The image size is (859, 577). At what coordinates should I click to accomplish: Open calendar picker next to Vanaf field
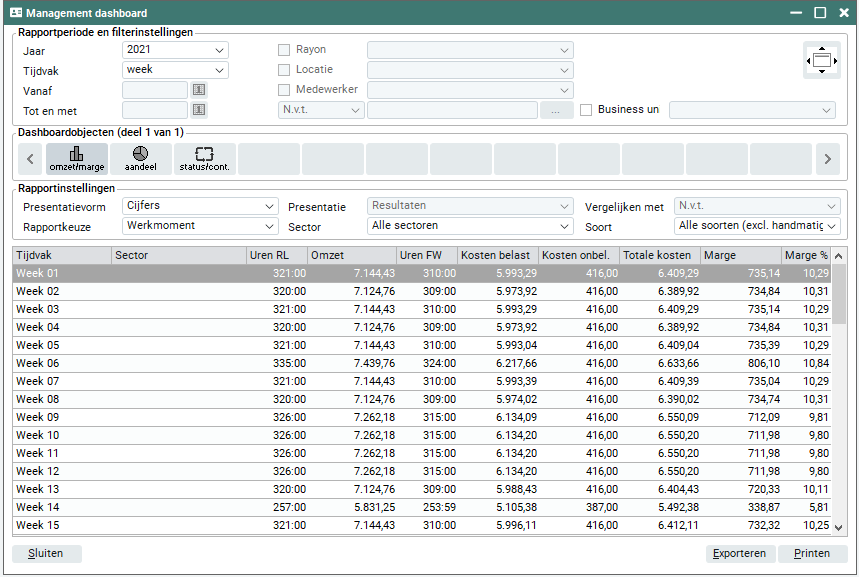click(x=200, y=90)
